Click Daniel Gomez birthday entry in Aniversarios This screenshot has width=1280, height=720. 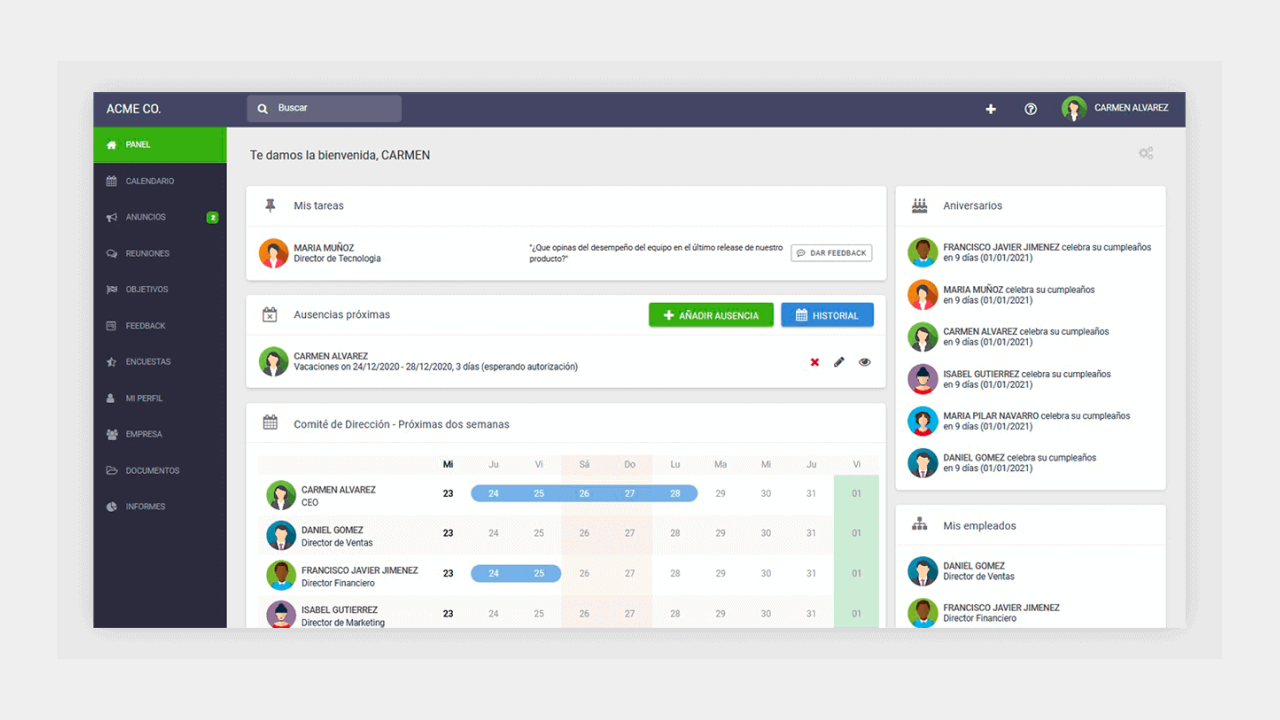[1020, 463]
